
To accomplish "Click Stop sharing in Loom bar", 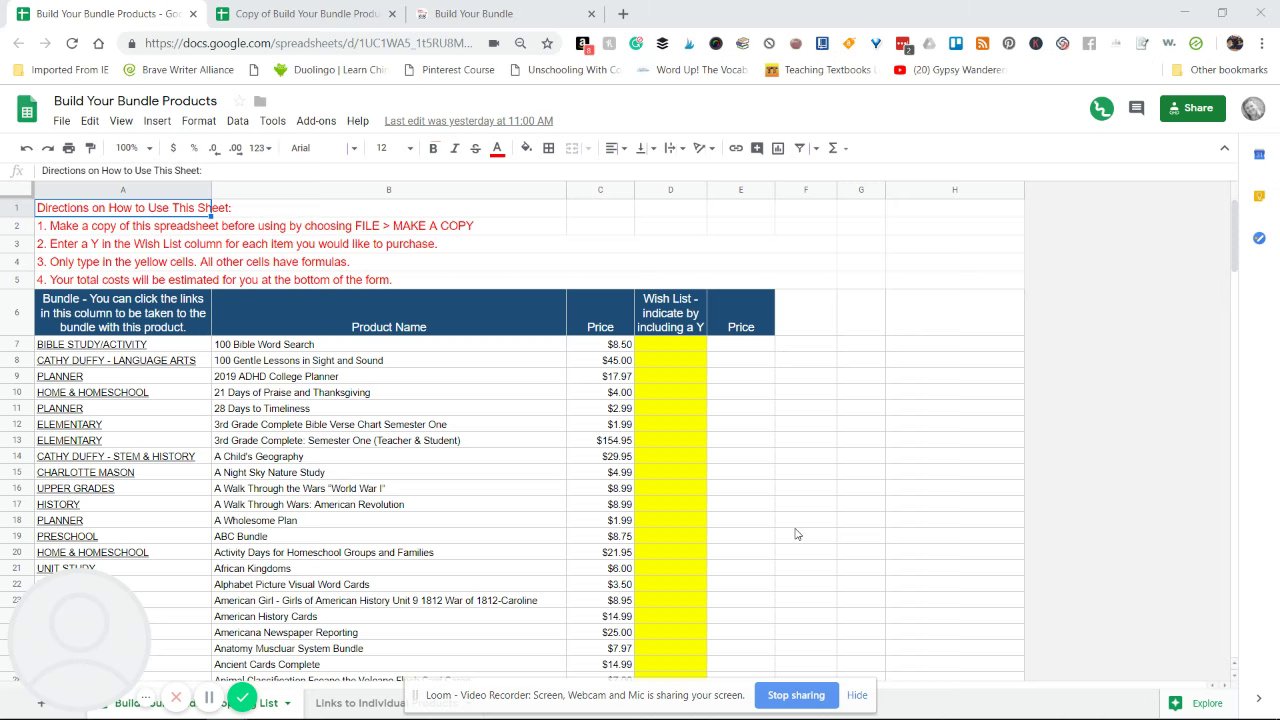I will point(796,695).
